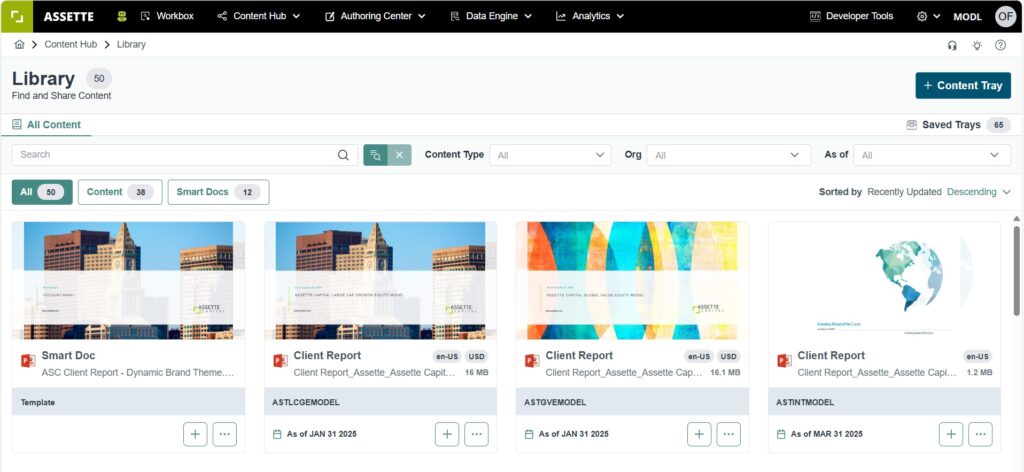Open more options for ASTLCGEMODEL card
This screenshot has width=1024, height=472.
click(477, 434)
